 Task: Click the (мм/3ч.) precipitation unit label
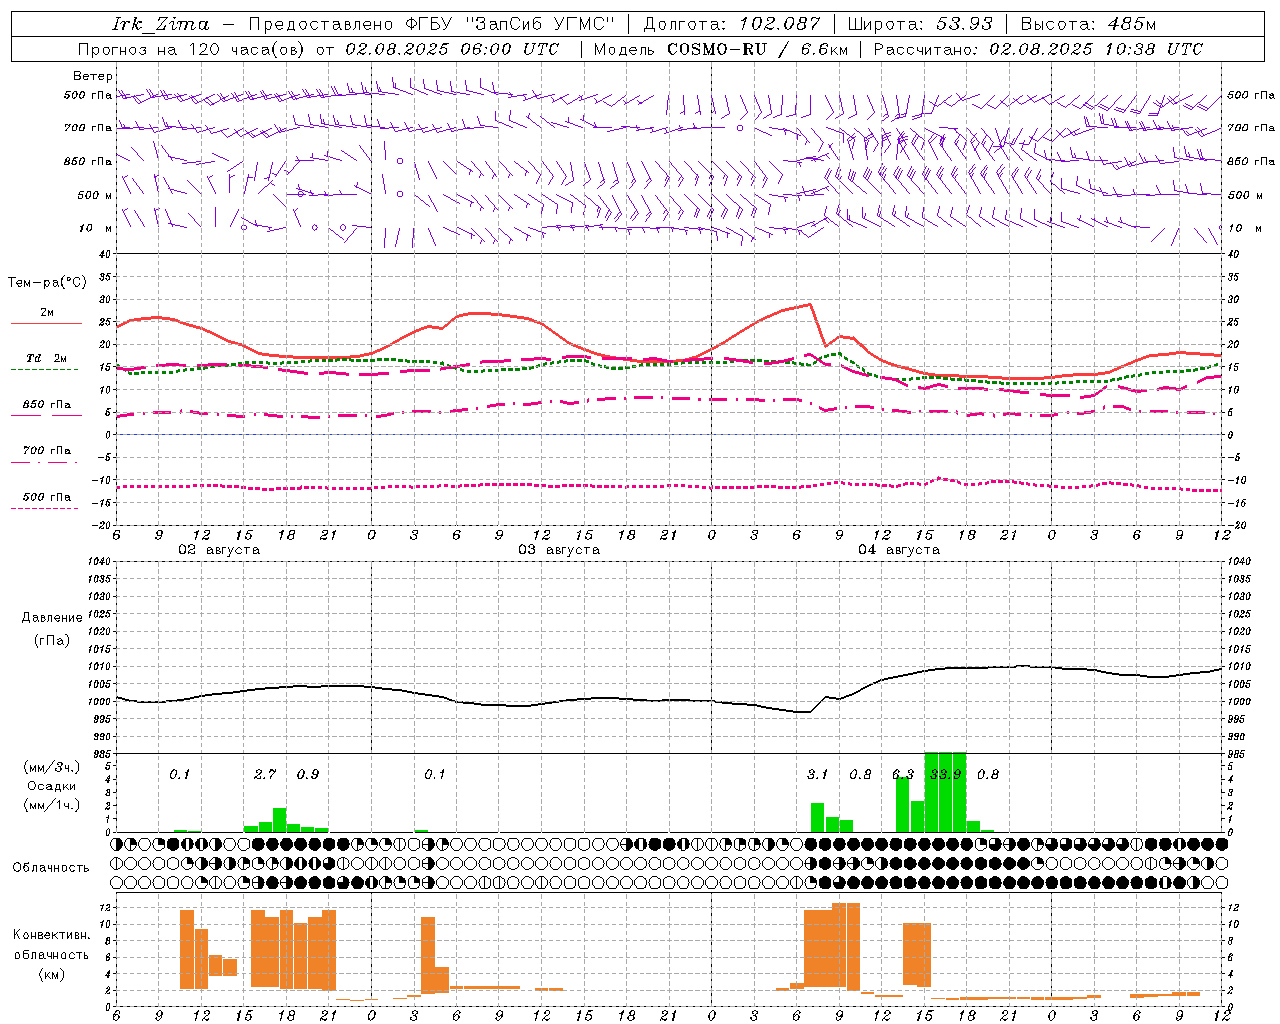(51, 767)
